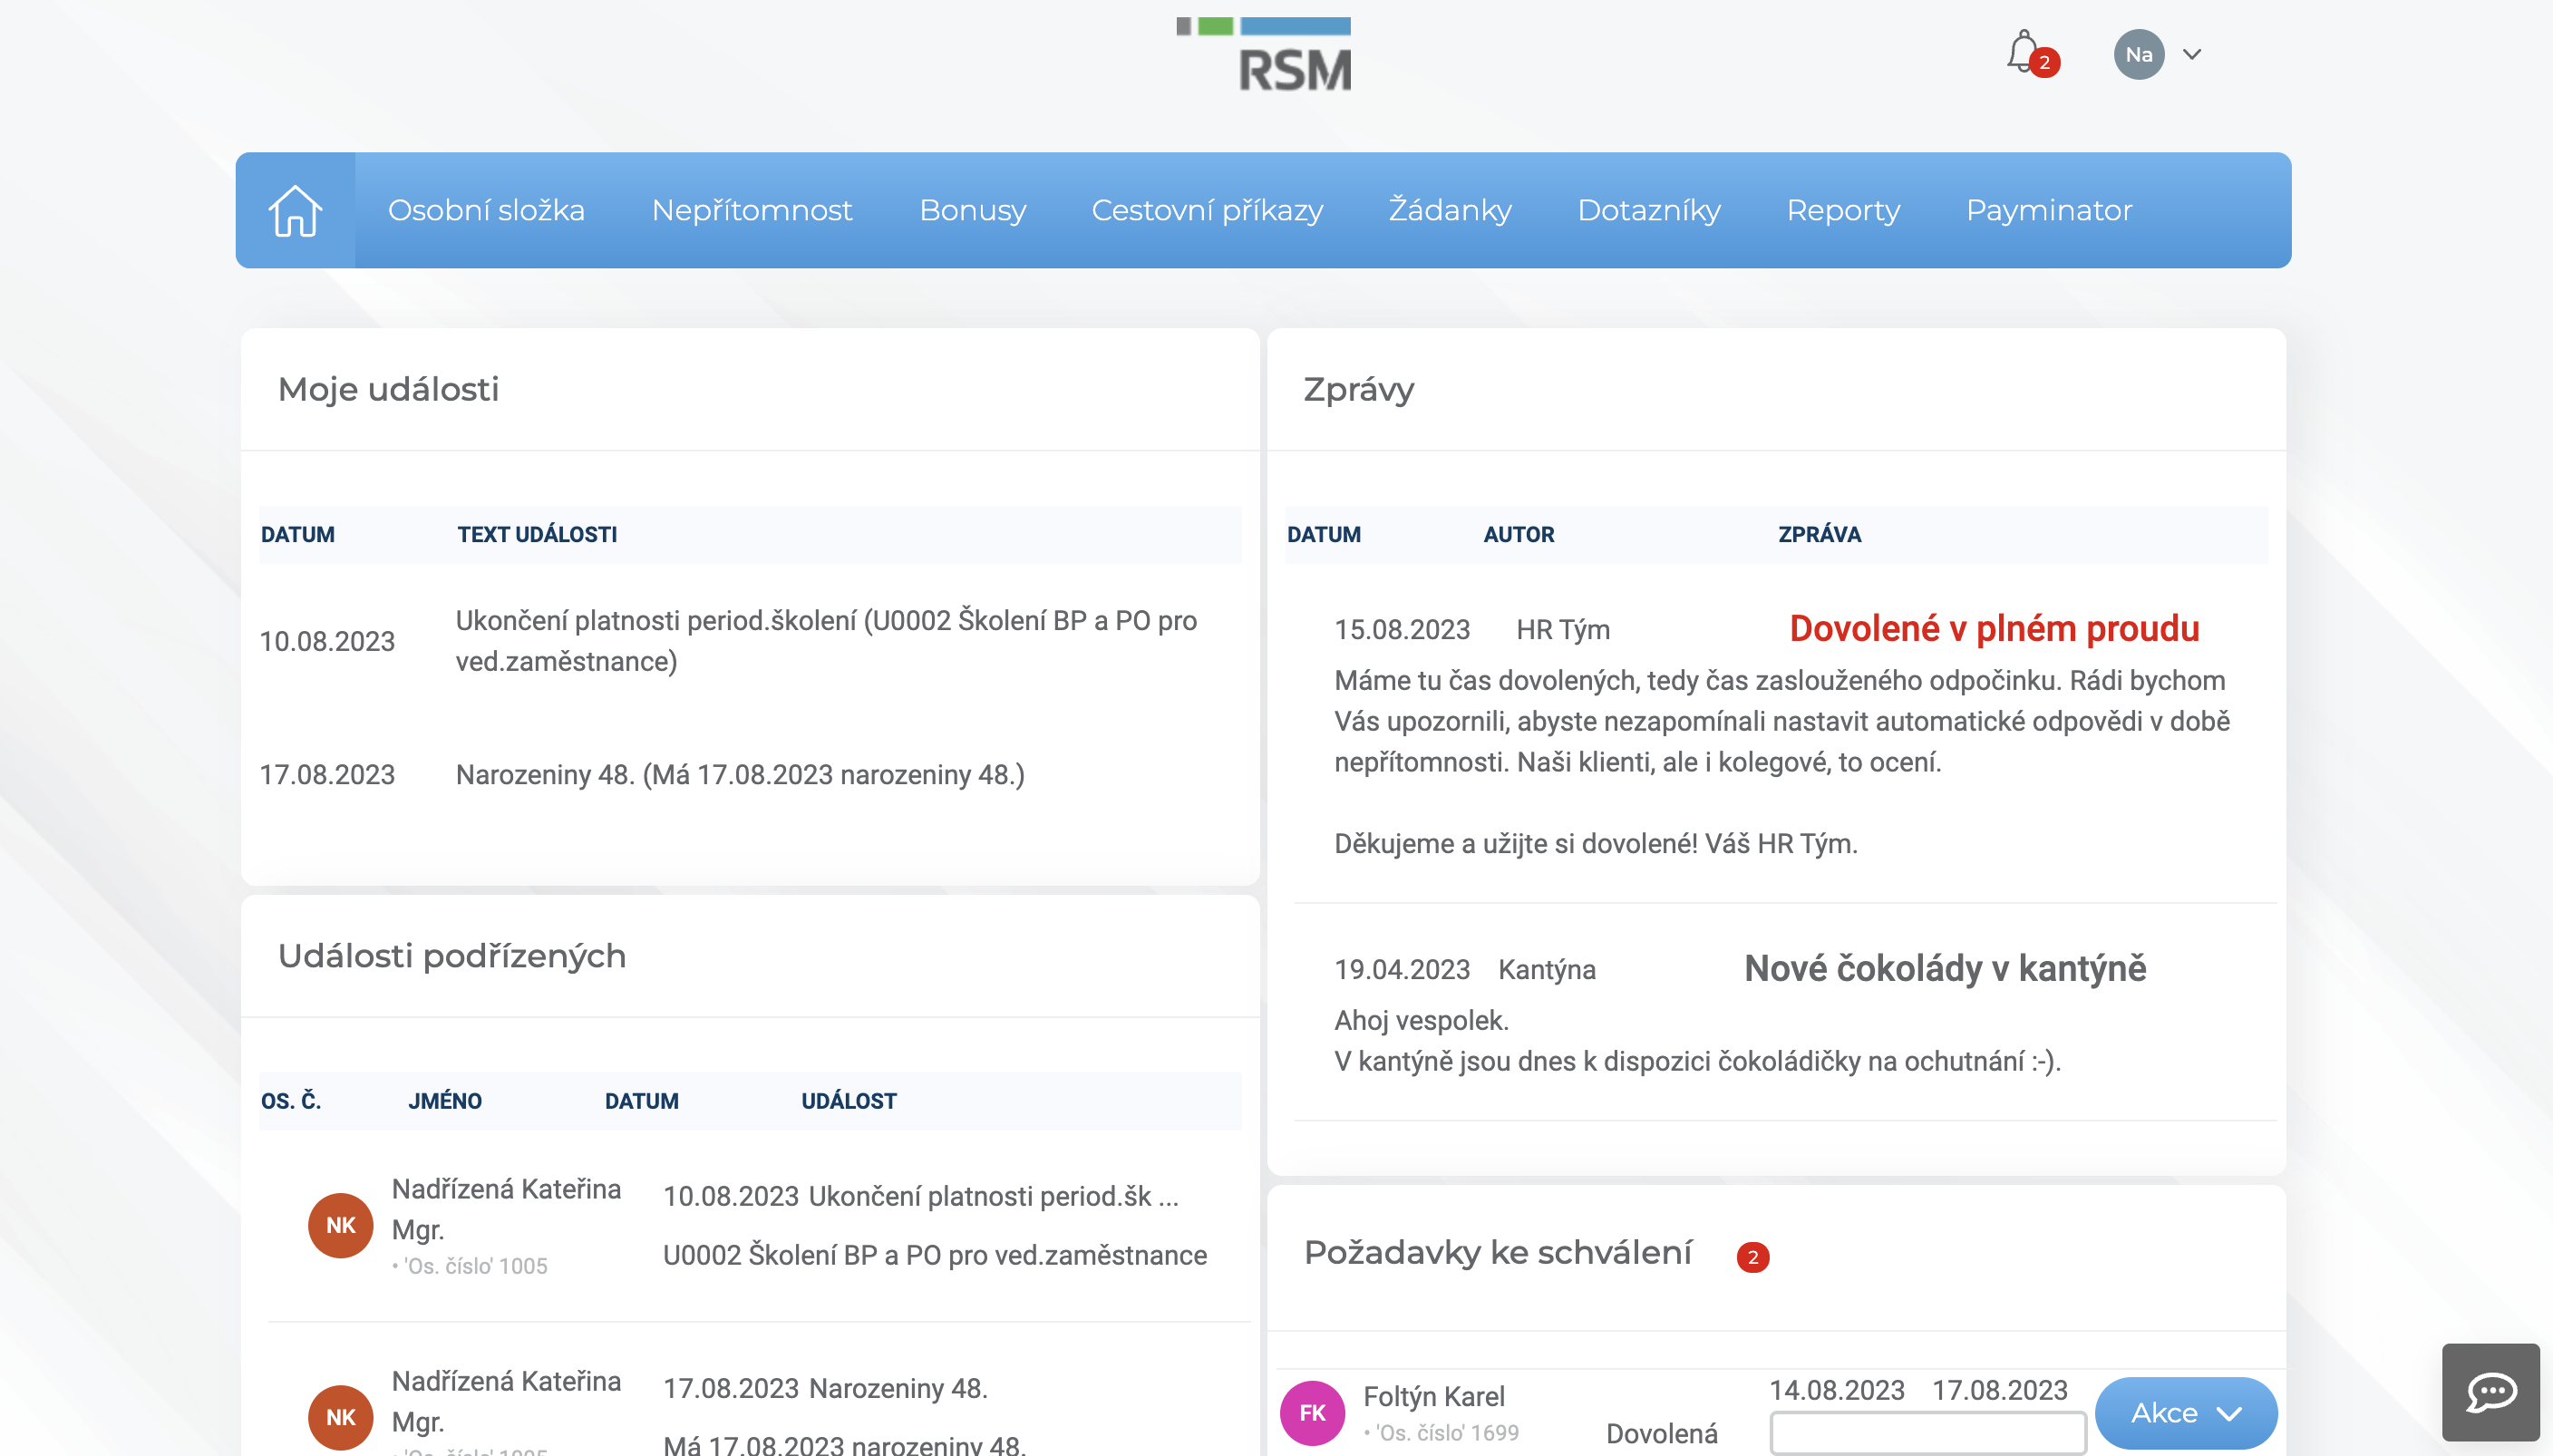
Task: Expand the user account chevron
Action: click(2192, 54)
